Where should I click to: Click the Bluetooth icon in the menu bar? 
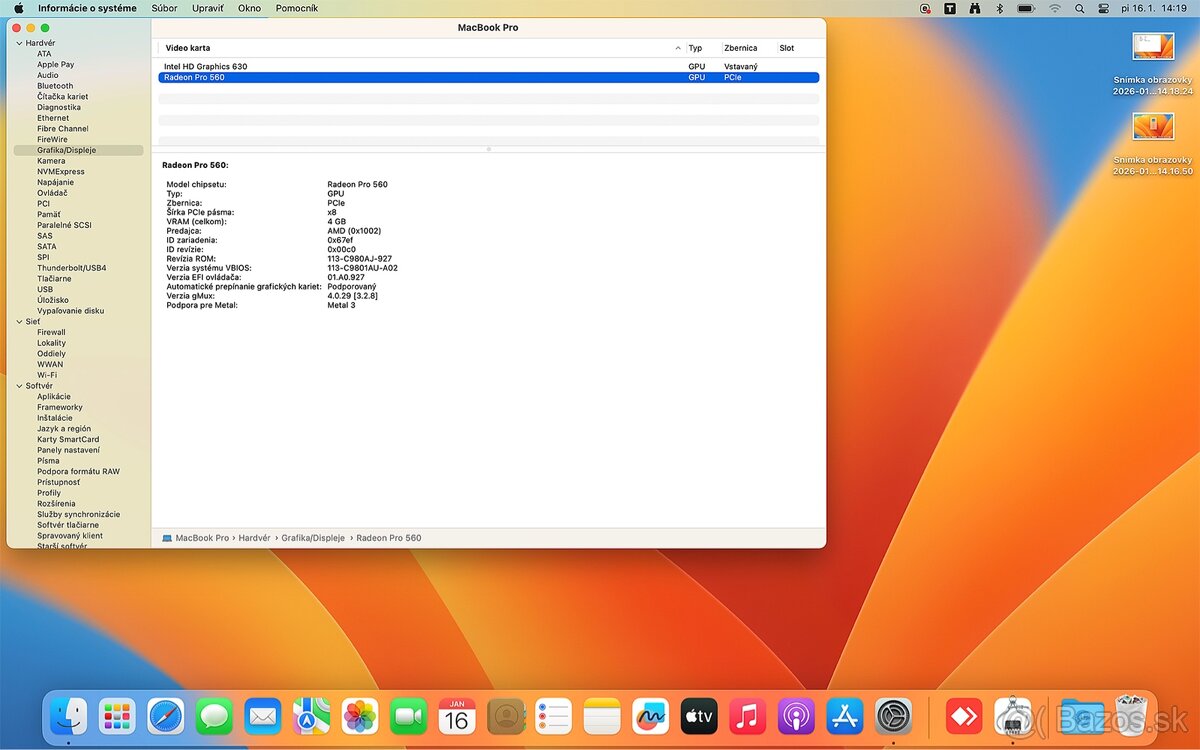(x=1000, y=8)
